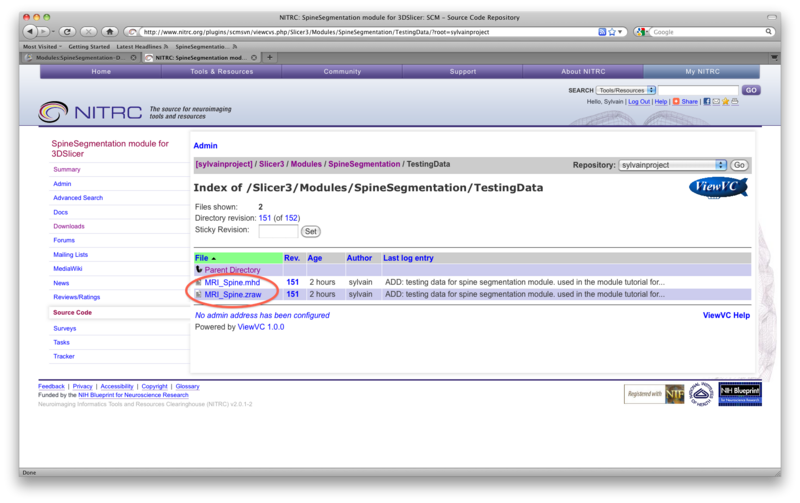Screen dimensions: 800x503
Task: Open the Home navigation tab
Action: (101, 71)
